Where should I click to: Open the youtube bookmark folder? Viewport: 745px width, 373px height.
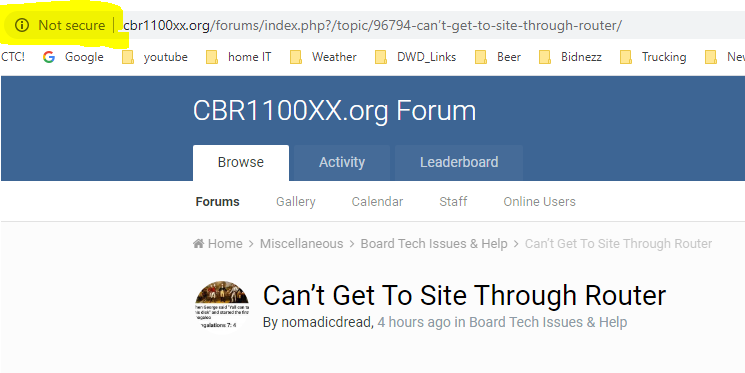click(154, 57)
